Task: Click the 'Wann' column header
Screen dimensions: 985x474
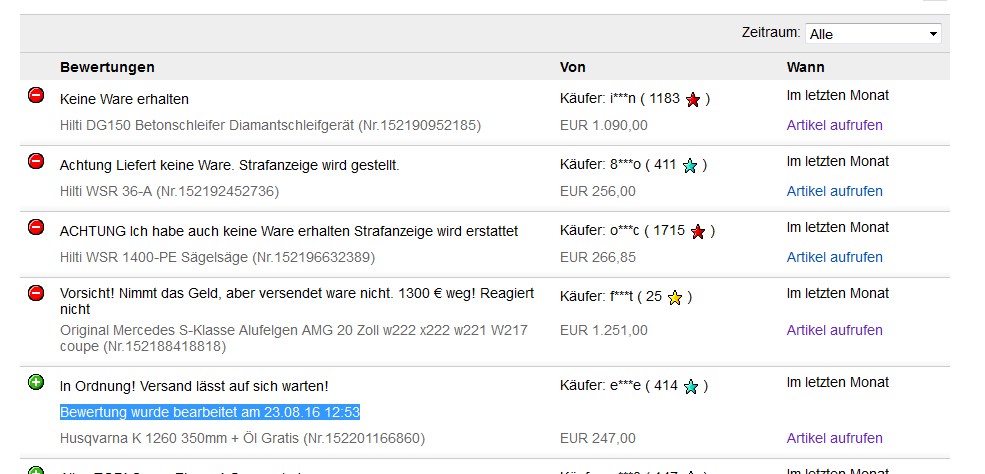Action: [x=805, y=67]
